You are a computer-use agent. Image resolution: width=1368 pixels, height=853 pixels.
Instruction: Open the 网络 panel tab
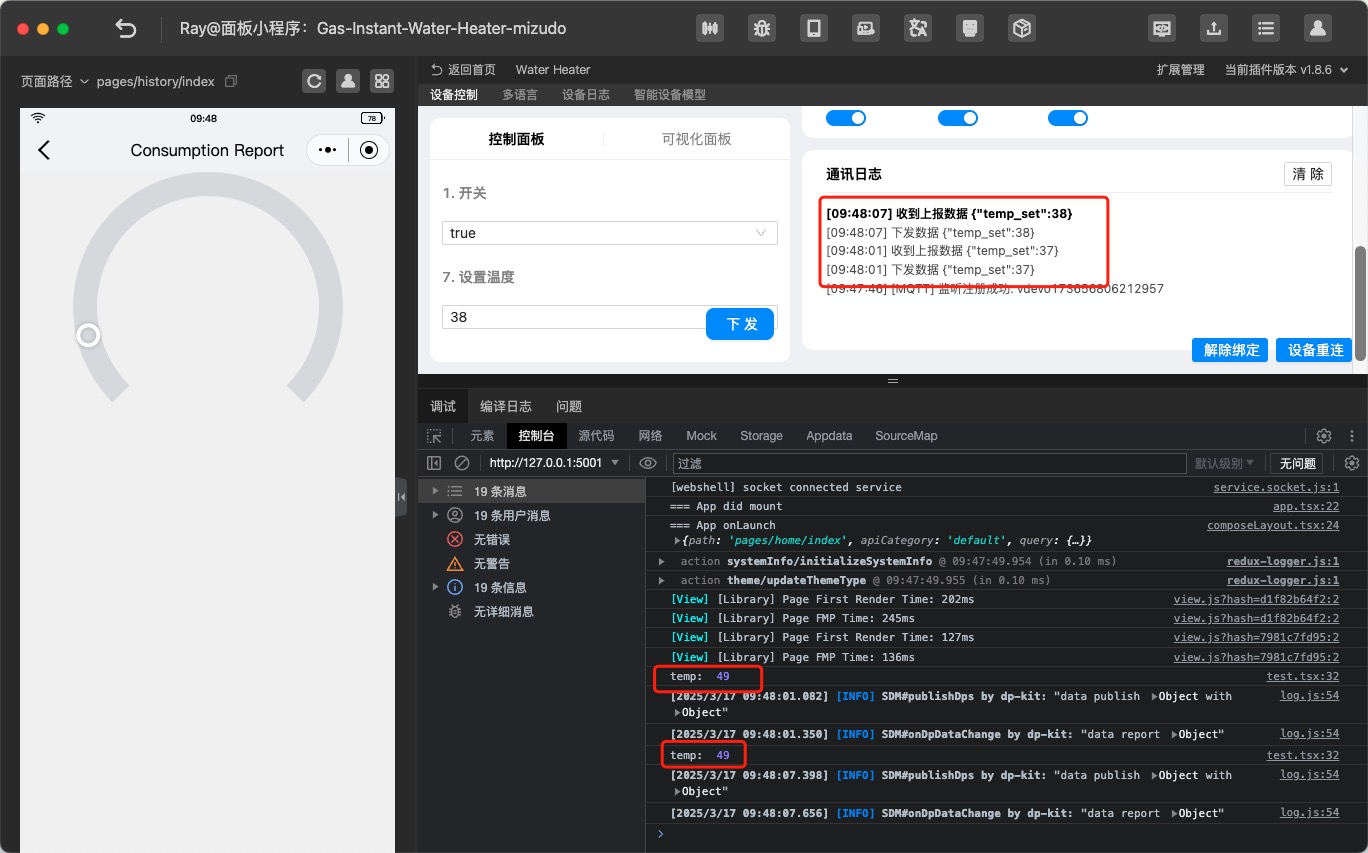[x=650, y=435]
